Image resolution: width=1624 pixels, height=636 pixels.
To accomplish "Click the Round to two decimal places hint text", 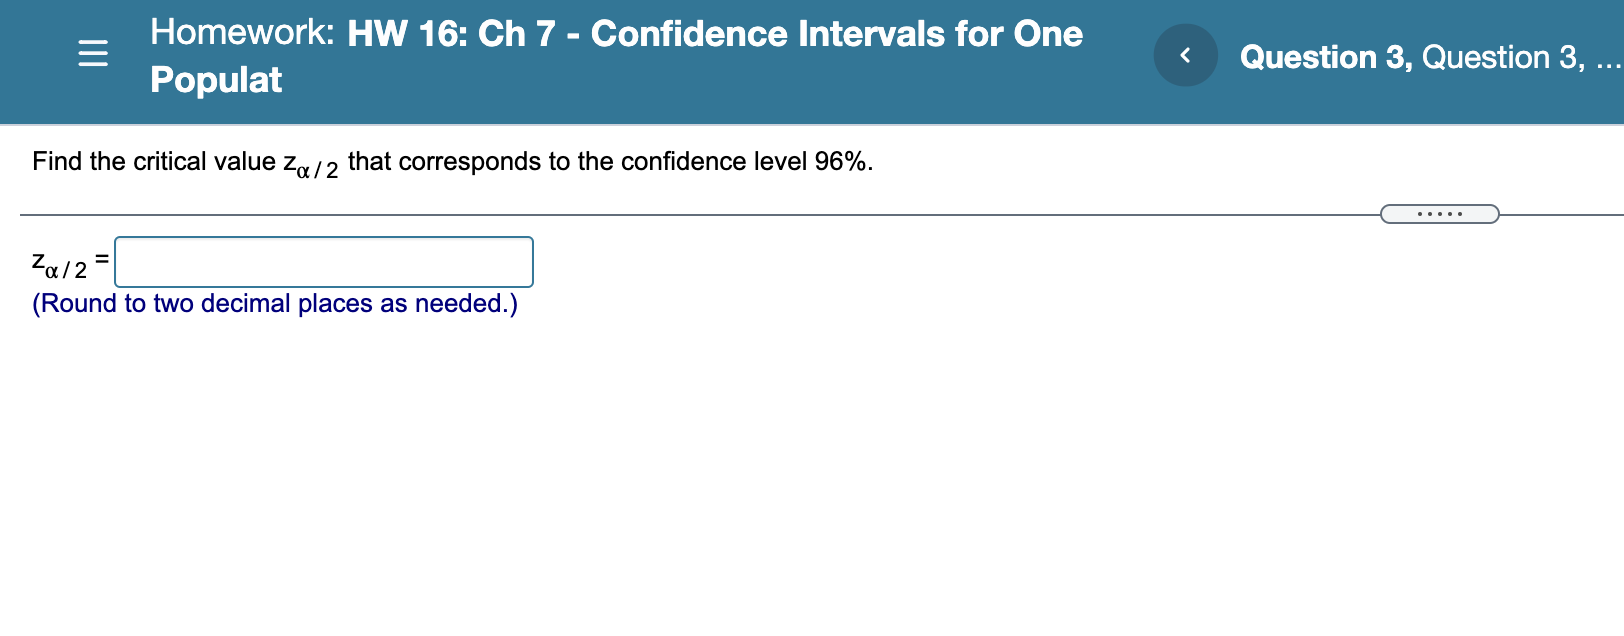I will point(275,303).
